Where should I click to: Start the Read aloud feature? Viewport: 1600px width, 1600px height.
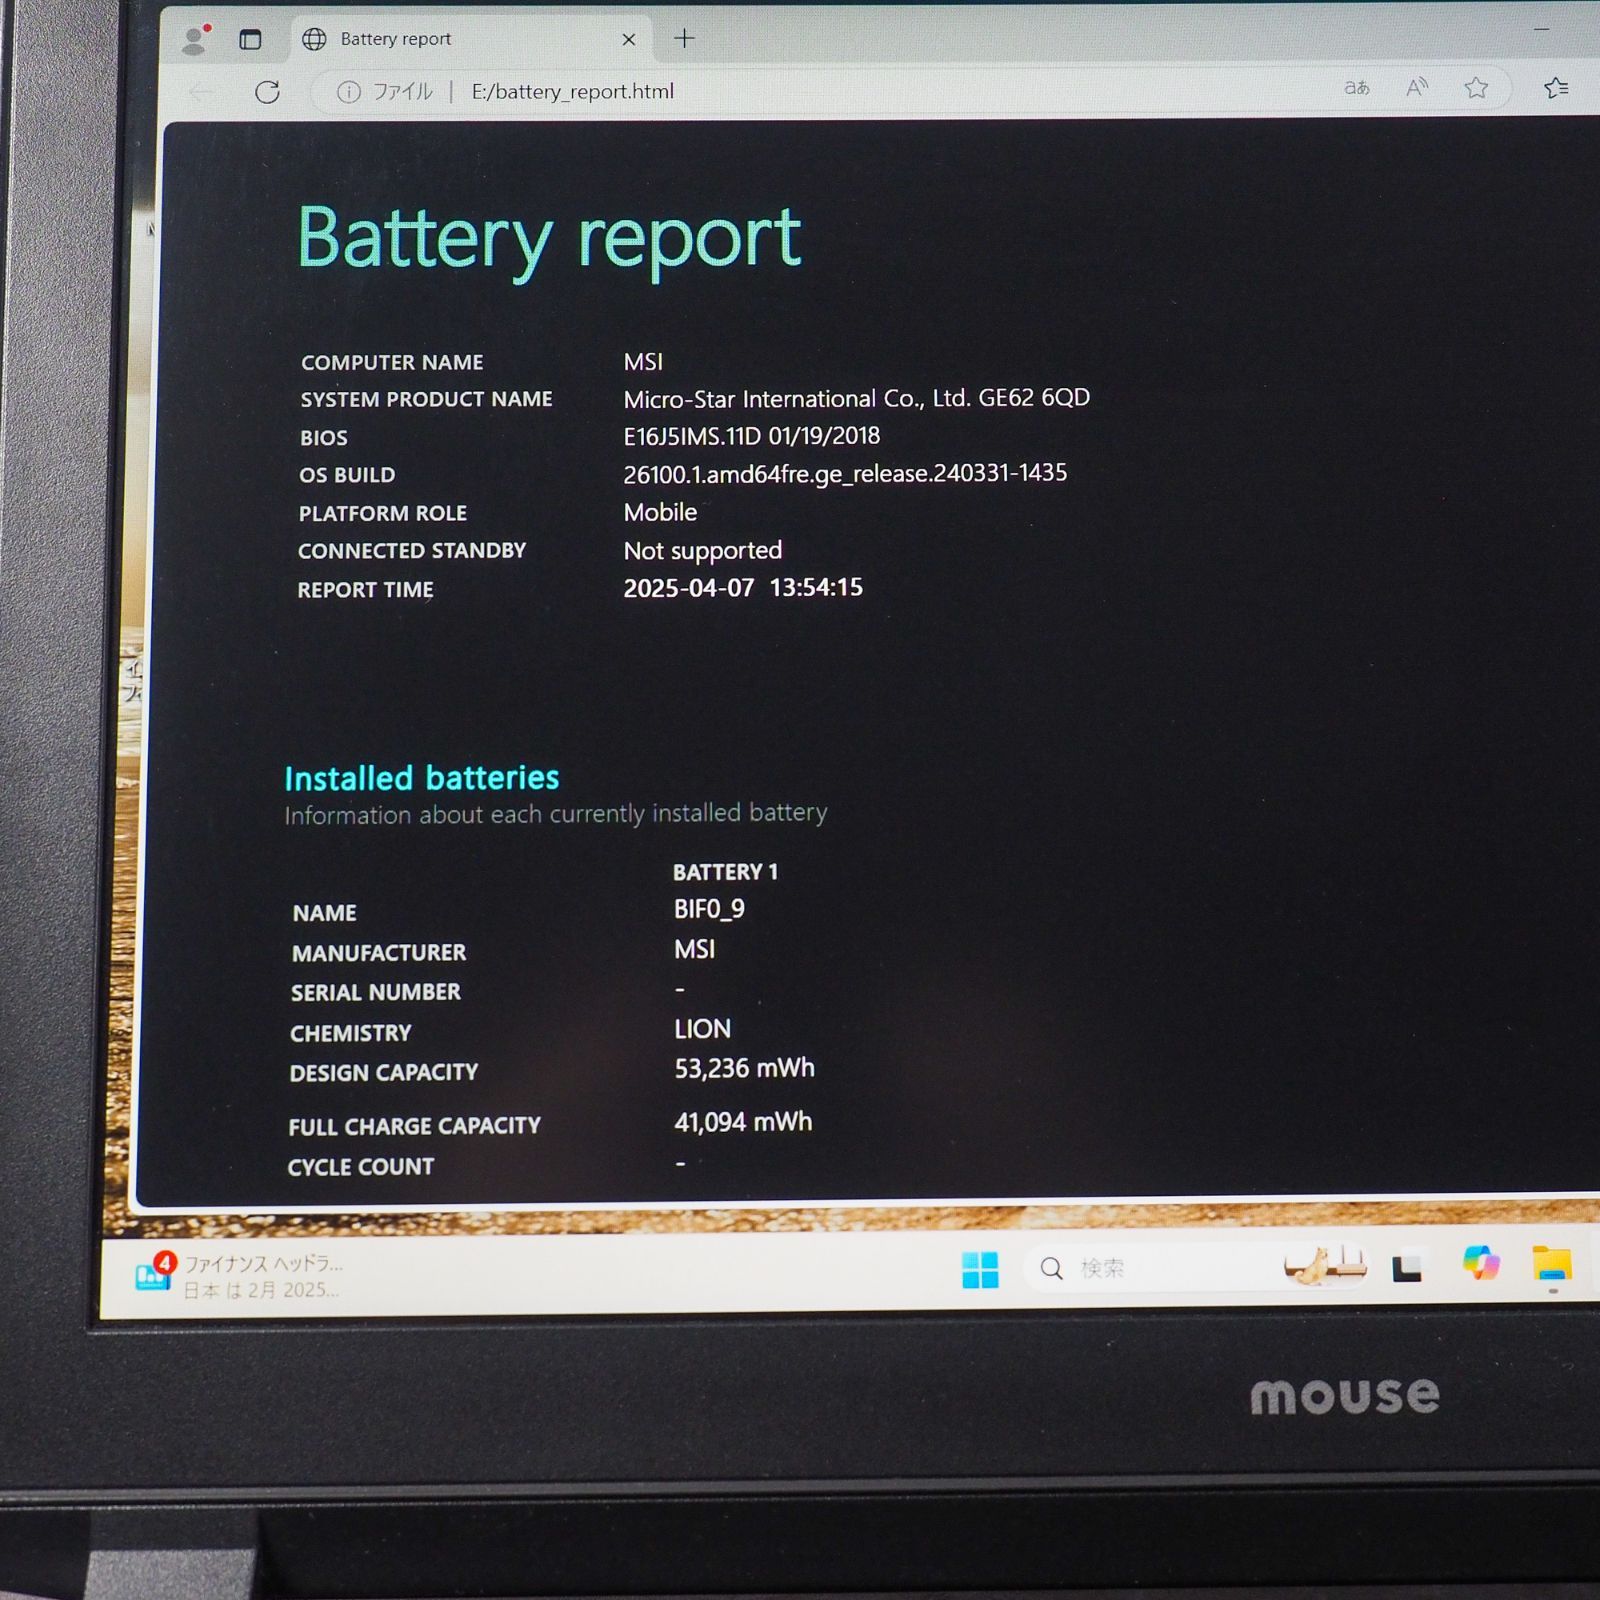click(1416, 88)
